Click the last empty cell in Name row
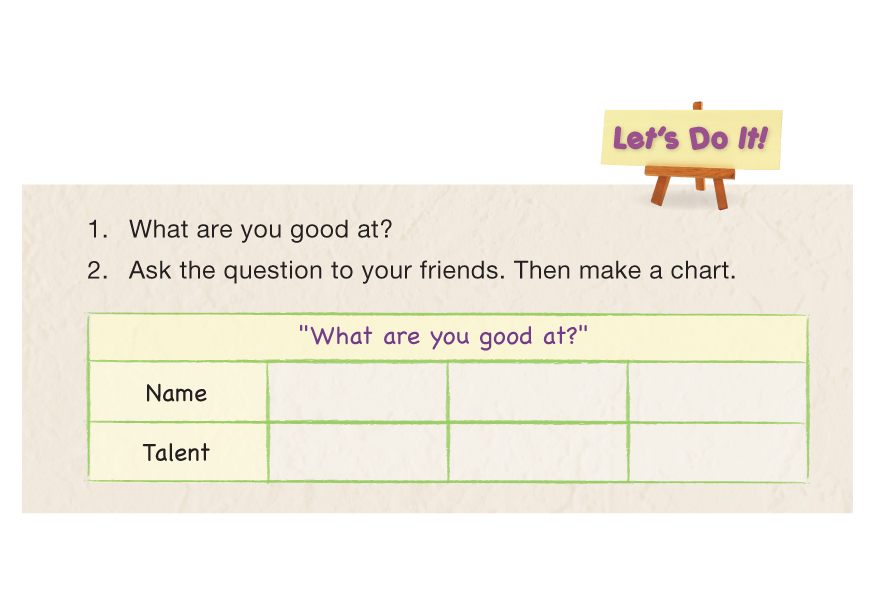Image resolution: width=873 pixels, height=612 pixels. coord(717,392)
